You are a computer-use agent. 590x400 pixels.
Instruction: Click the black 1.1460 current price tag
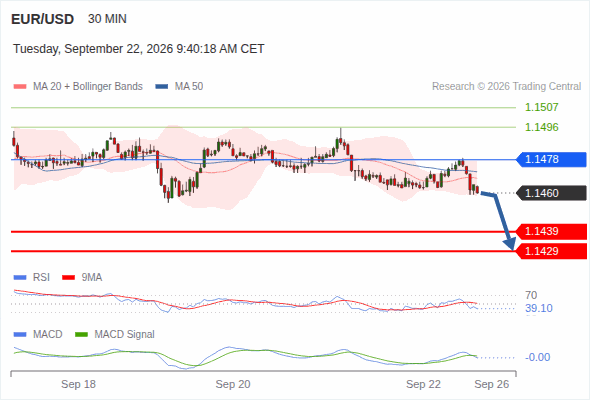pos(551,193)
